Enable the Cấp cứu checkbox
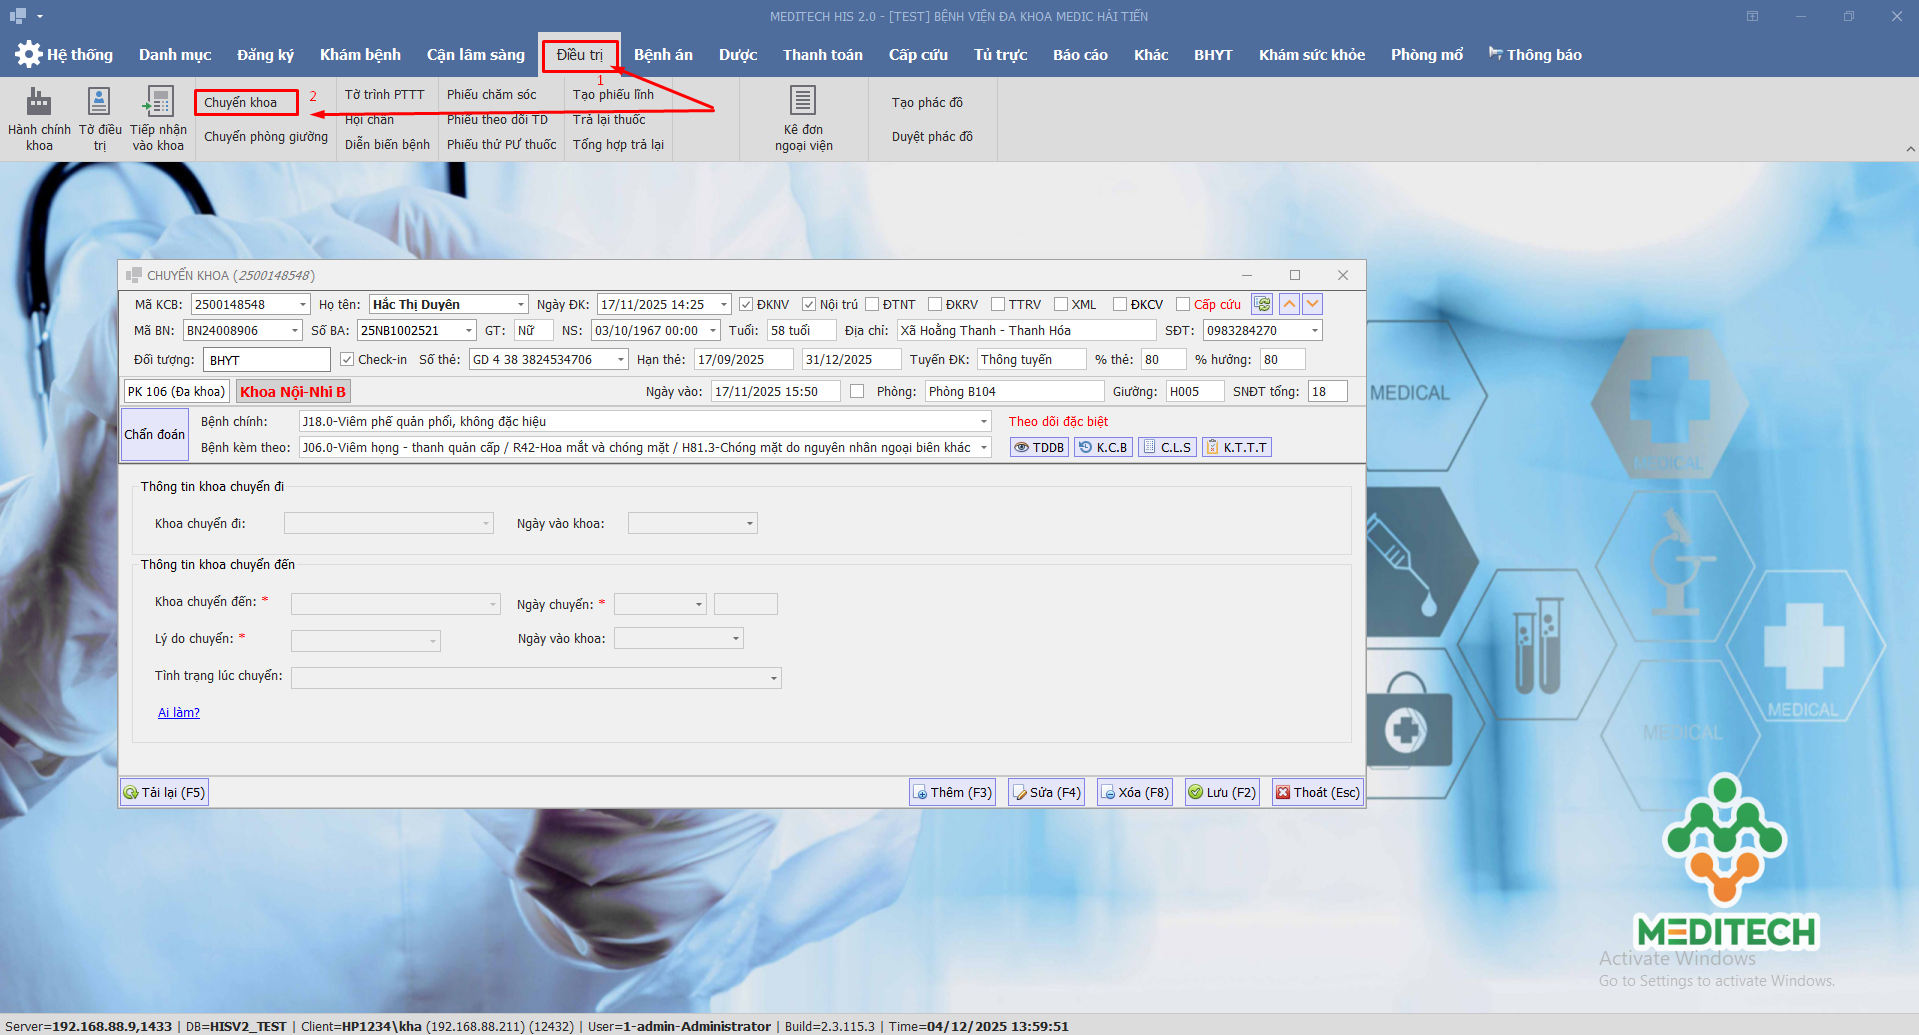This screenshot has width=1919, height=1035. [x=1183, y=305]
